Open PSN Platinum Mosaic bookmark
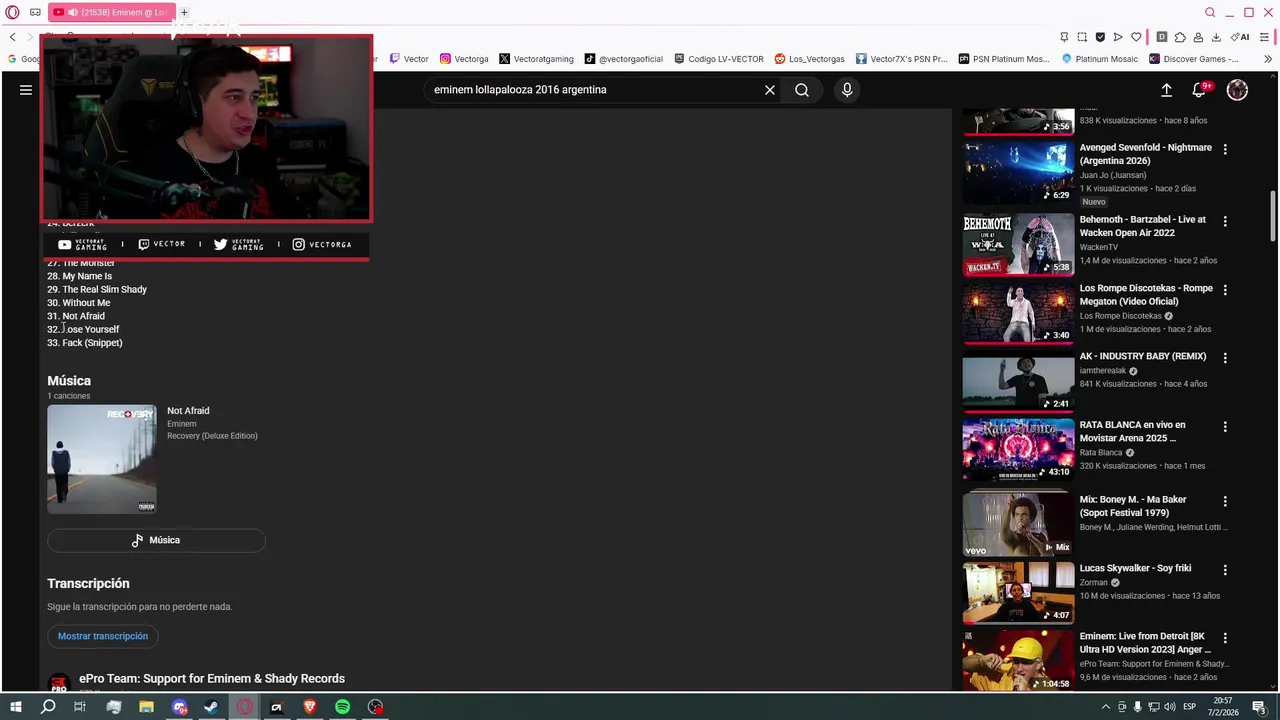 click(1004, 59)
